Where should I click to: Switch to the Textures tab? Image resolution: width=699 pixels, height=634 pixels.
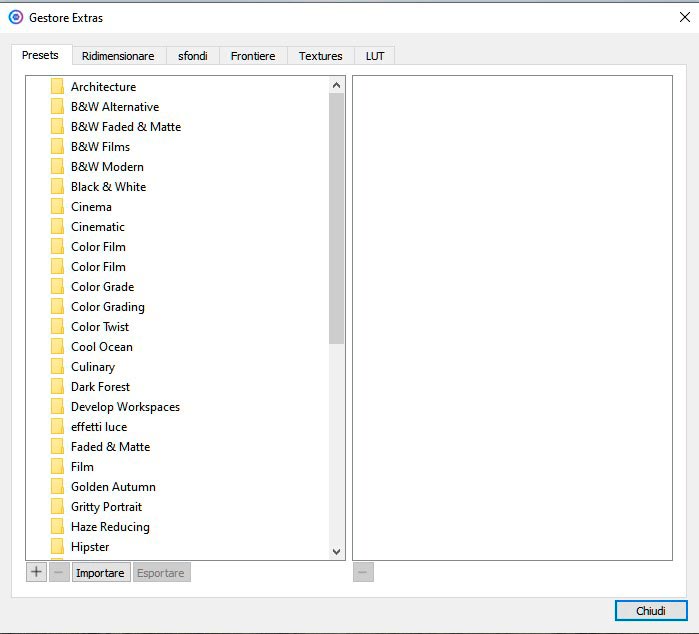pos(320,56)
